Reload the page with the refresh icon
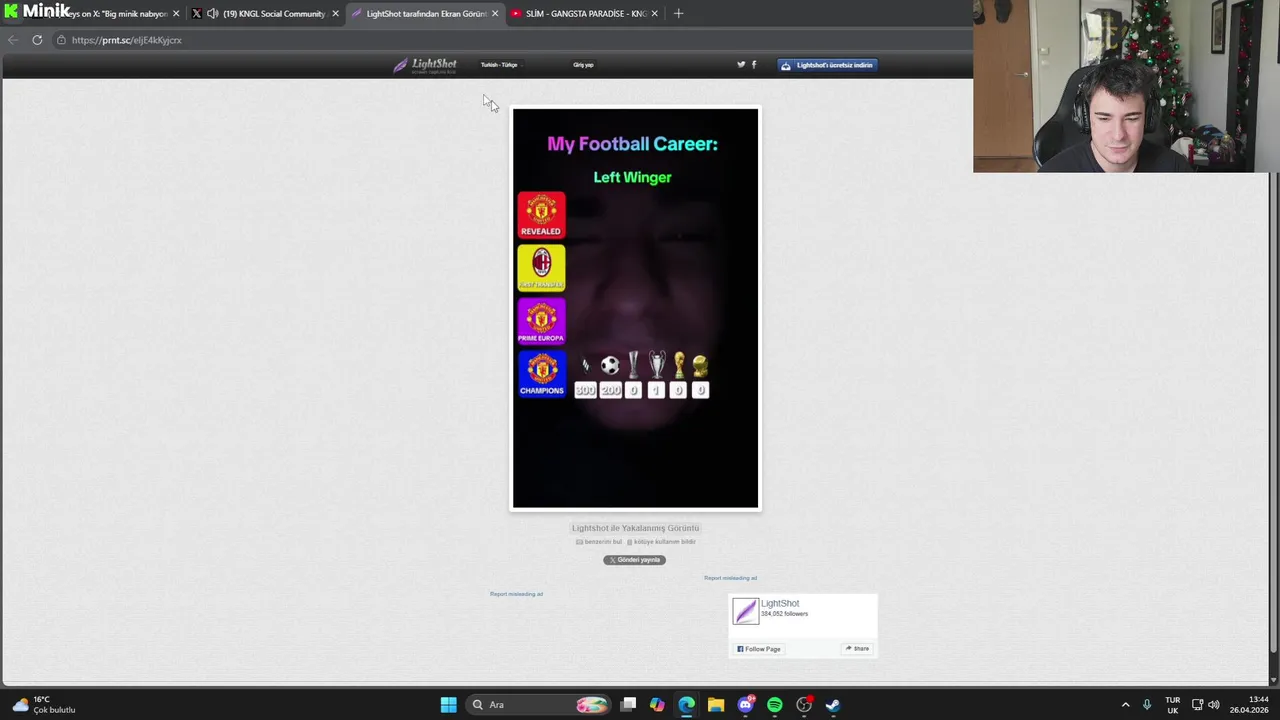This screenshot has height=720, width=1280. (x=37, y=40)
